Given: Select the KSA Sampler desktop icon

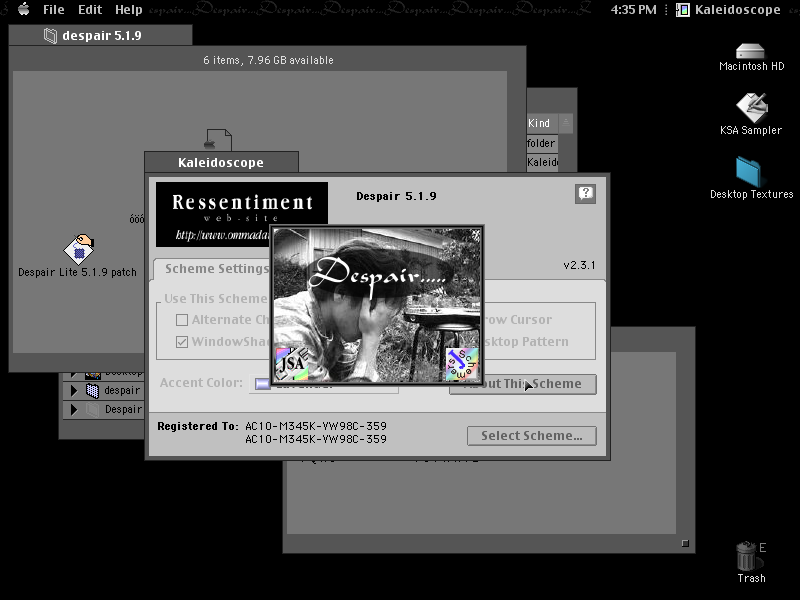Looking at the screenshot, I should coord(751,107).
